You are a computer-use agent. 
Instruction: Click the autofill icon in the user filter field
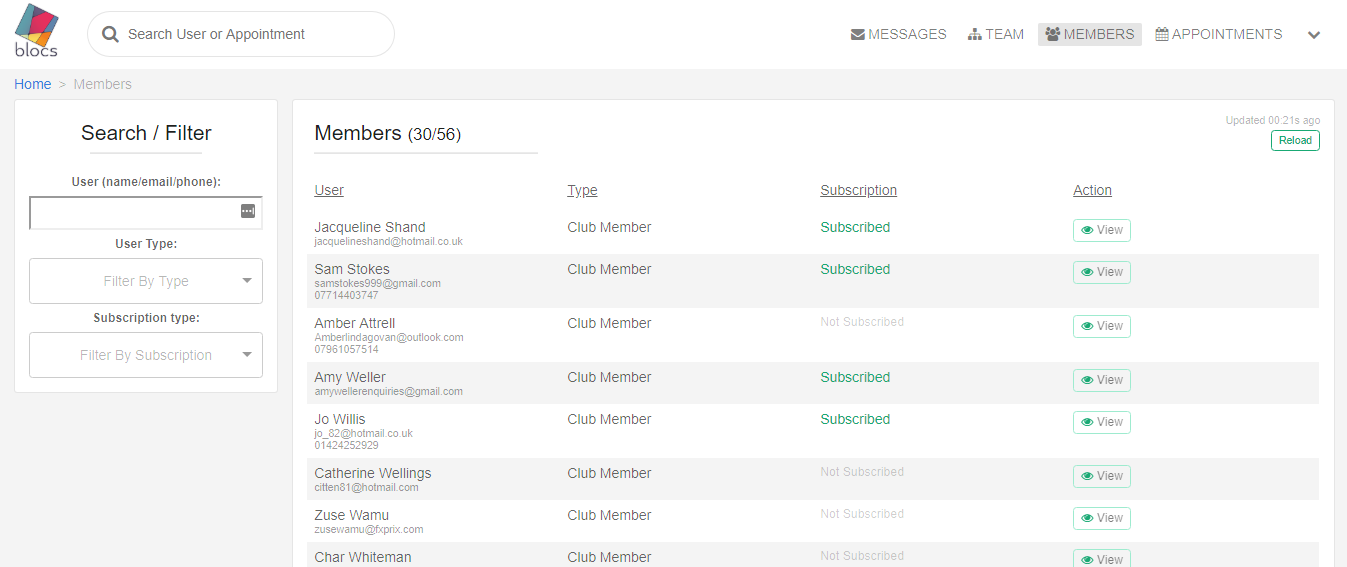pos(248,211)
